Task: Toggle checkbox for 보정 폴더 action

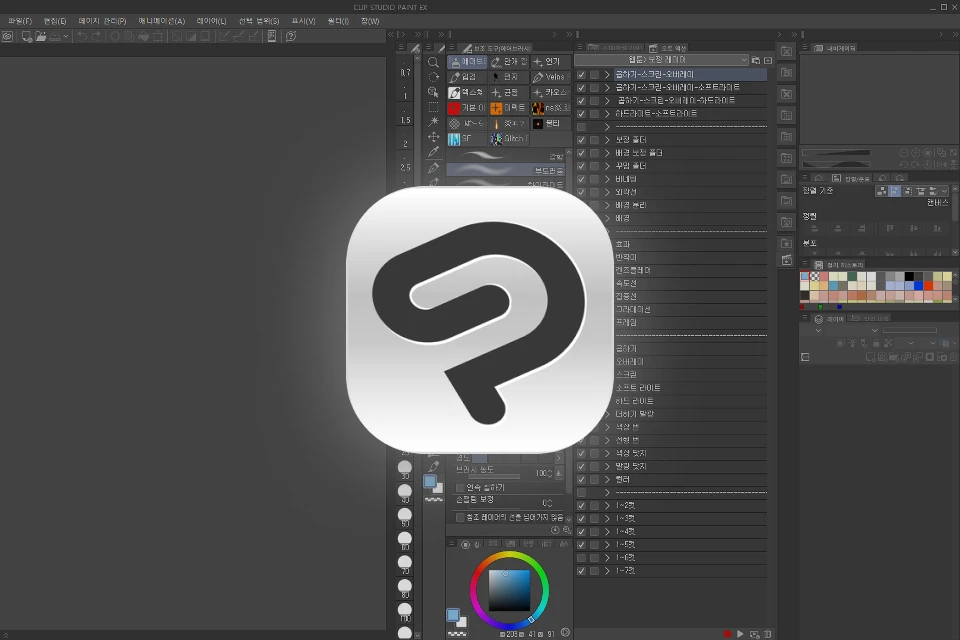Action: click(x=581, y=140)
